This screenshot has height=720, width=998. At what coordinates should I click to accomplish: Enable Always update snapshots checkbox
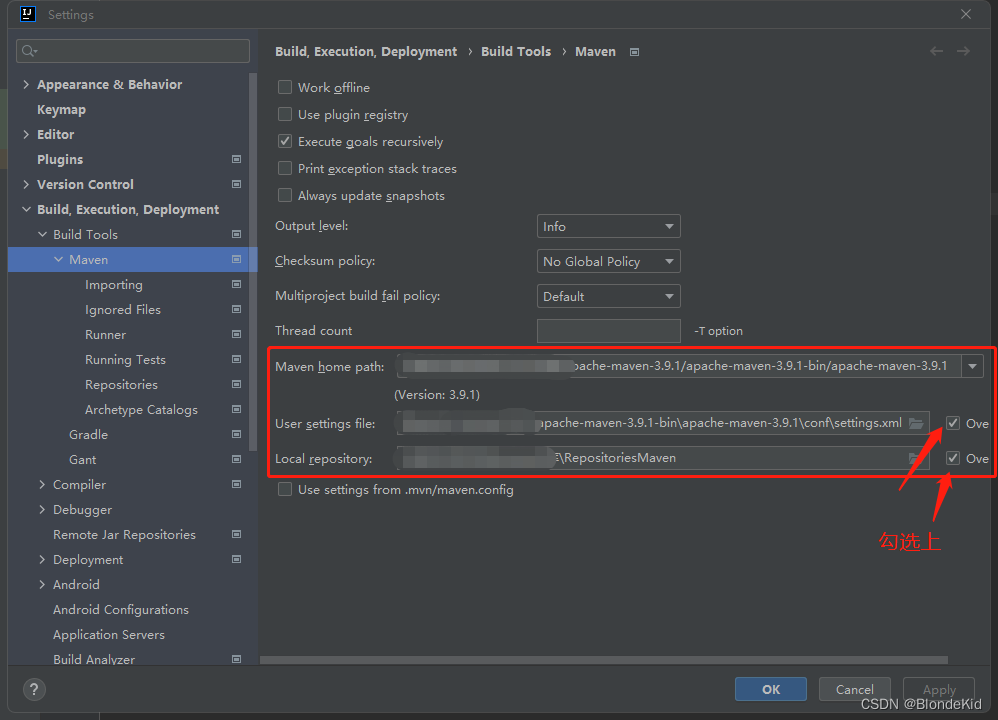[285, 195]
